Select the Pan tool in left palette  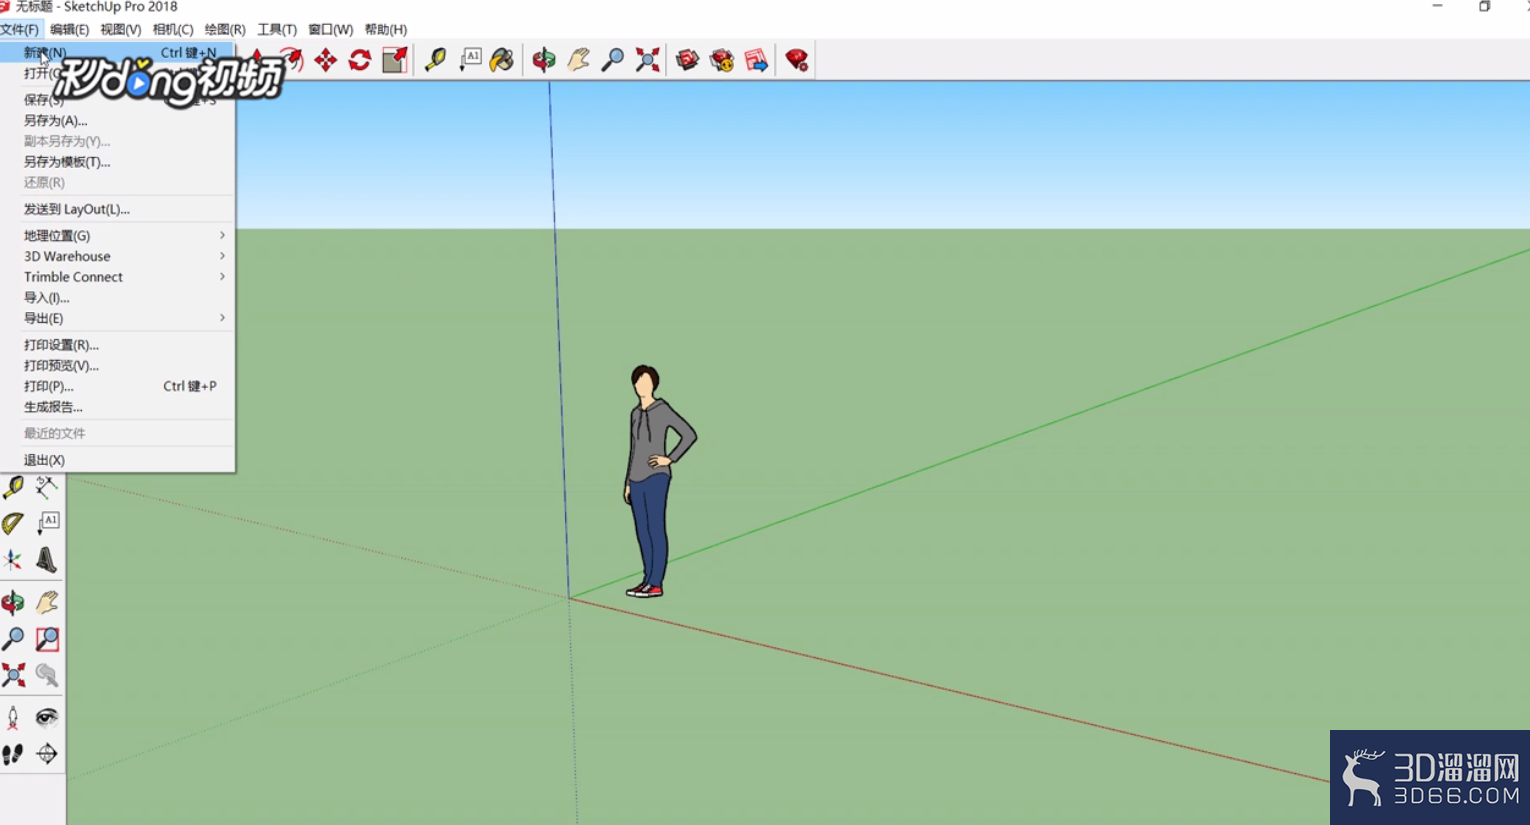coord(47,603)
